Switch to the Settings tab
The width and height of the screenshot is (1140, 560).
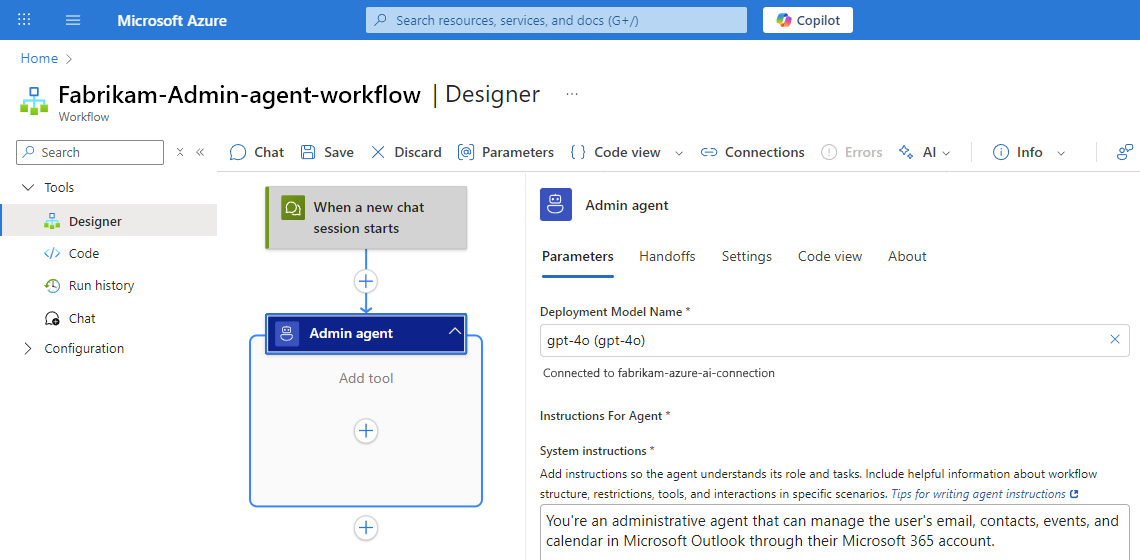coord(747,256)
